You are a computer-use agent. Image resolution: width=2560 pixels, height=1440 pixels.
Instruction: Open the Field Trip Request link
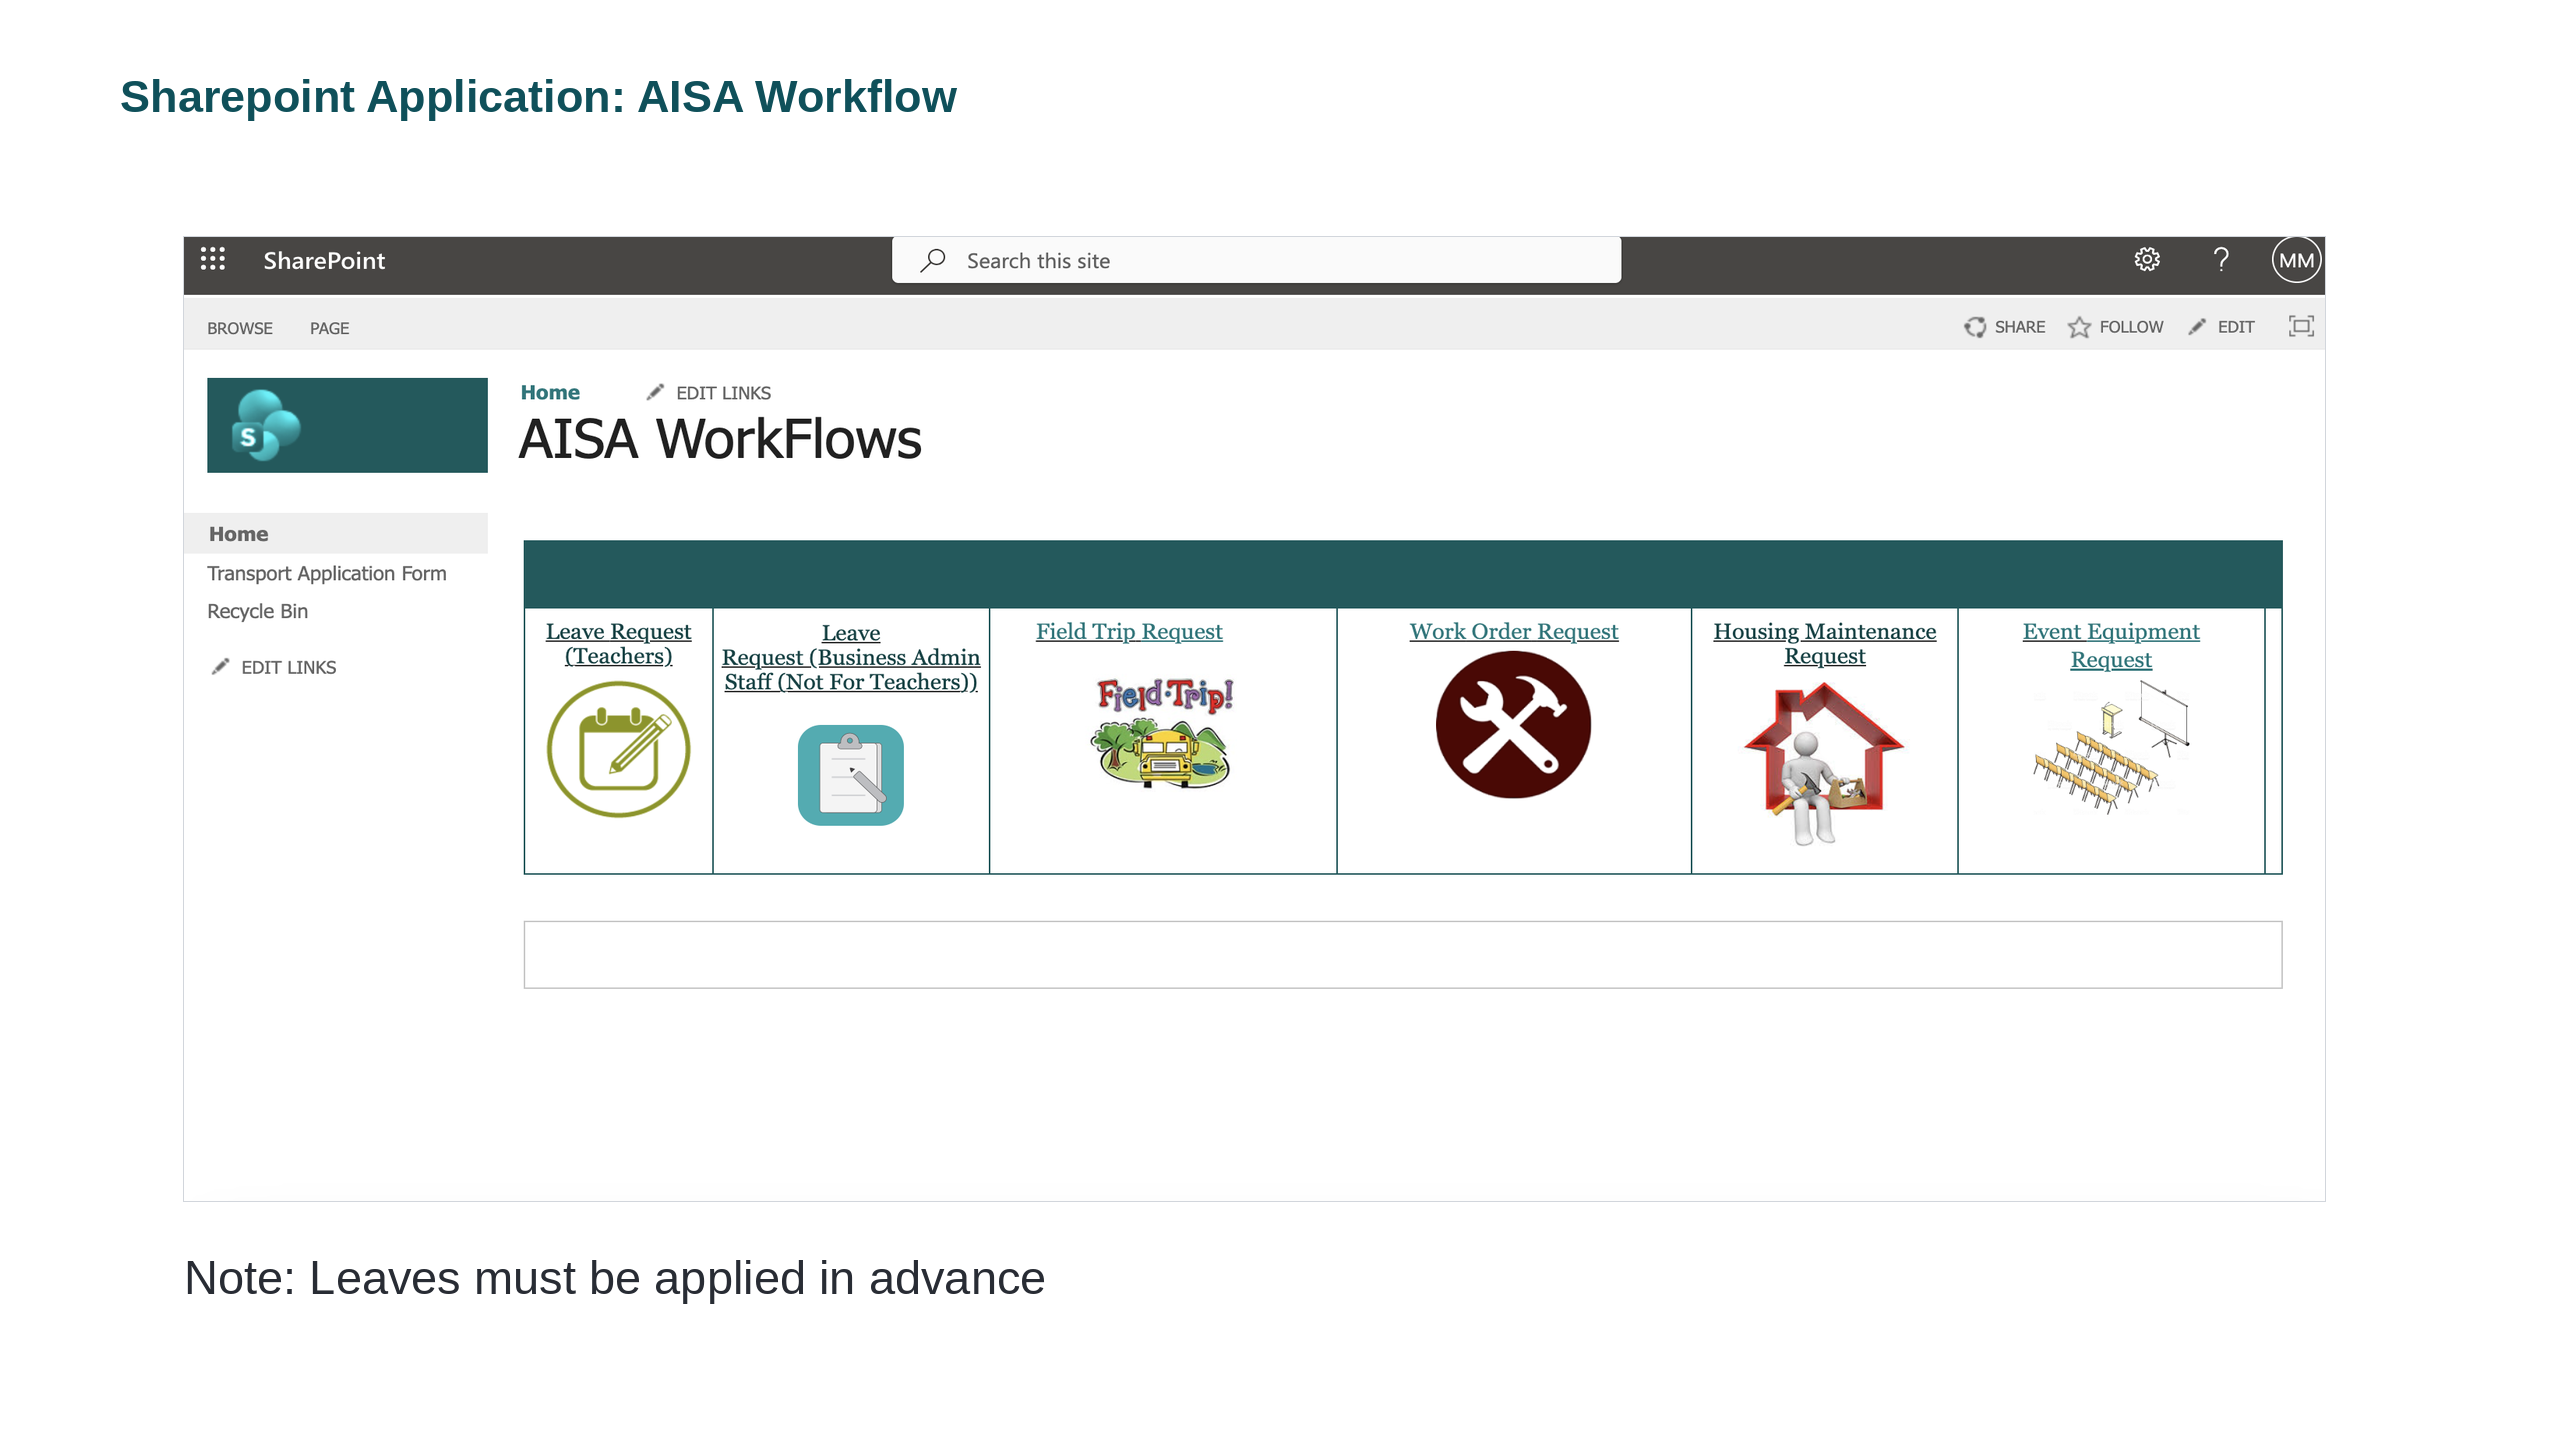[x=1129, y=631]
